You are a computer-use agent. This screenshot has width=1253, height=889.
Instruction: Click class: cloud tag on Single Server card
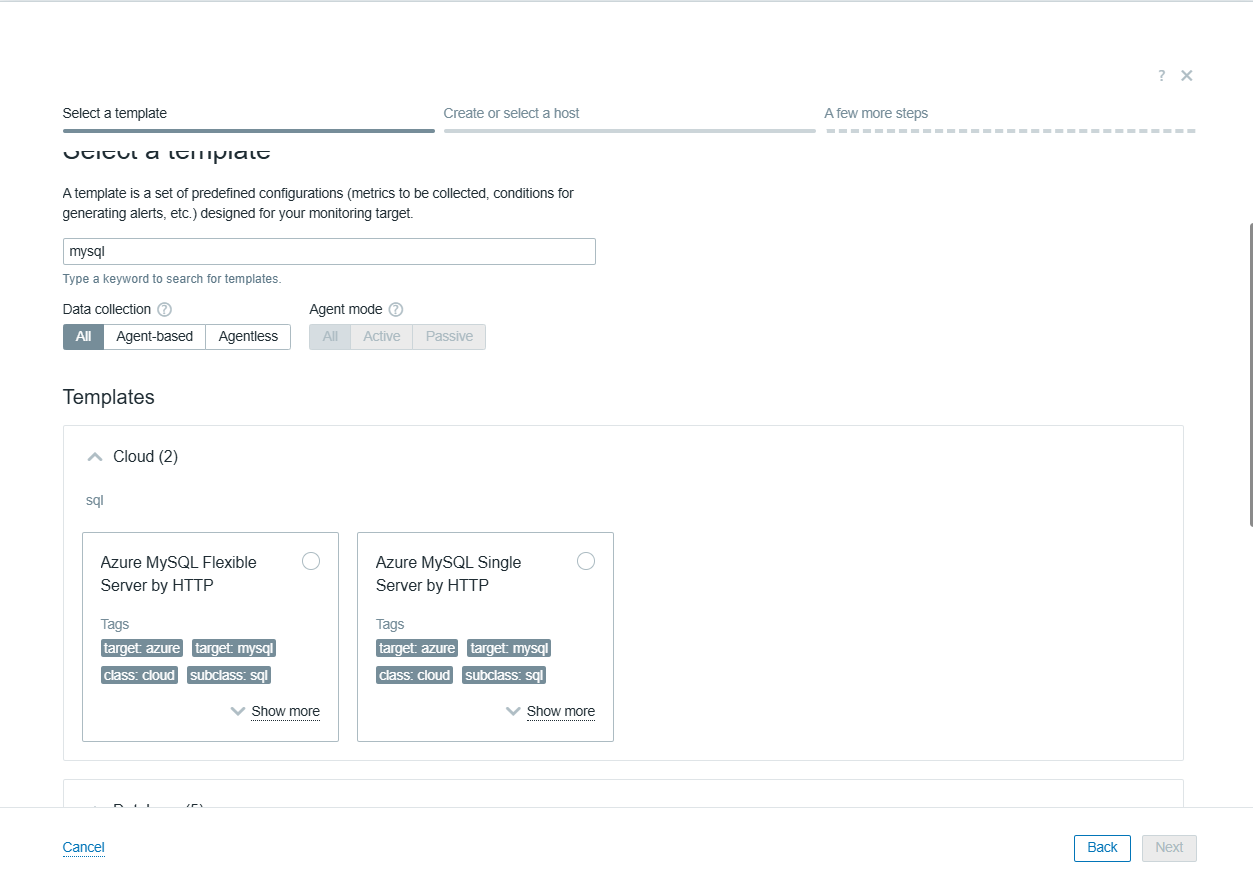tap(414, 676)
